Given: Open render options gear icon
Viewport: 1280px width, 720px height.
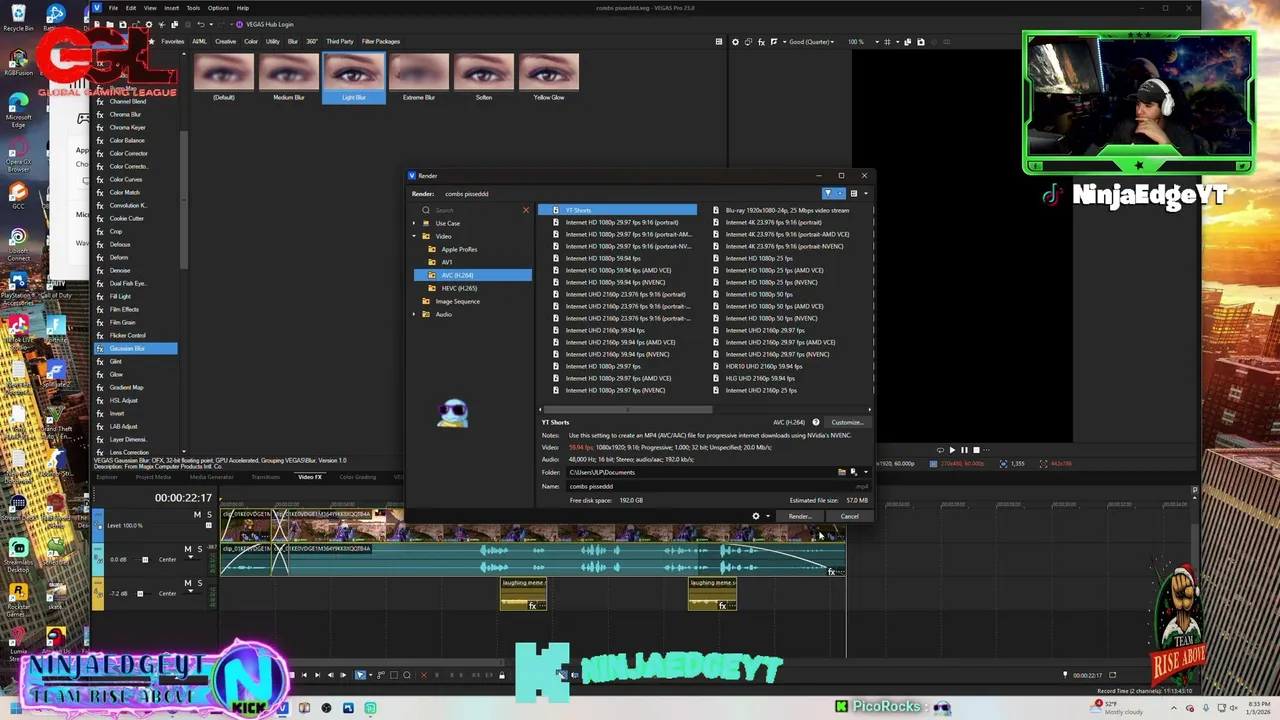Looking at the screenshot, I should [x=756, y=516].
